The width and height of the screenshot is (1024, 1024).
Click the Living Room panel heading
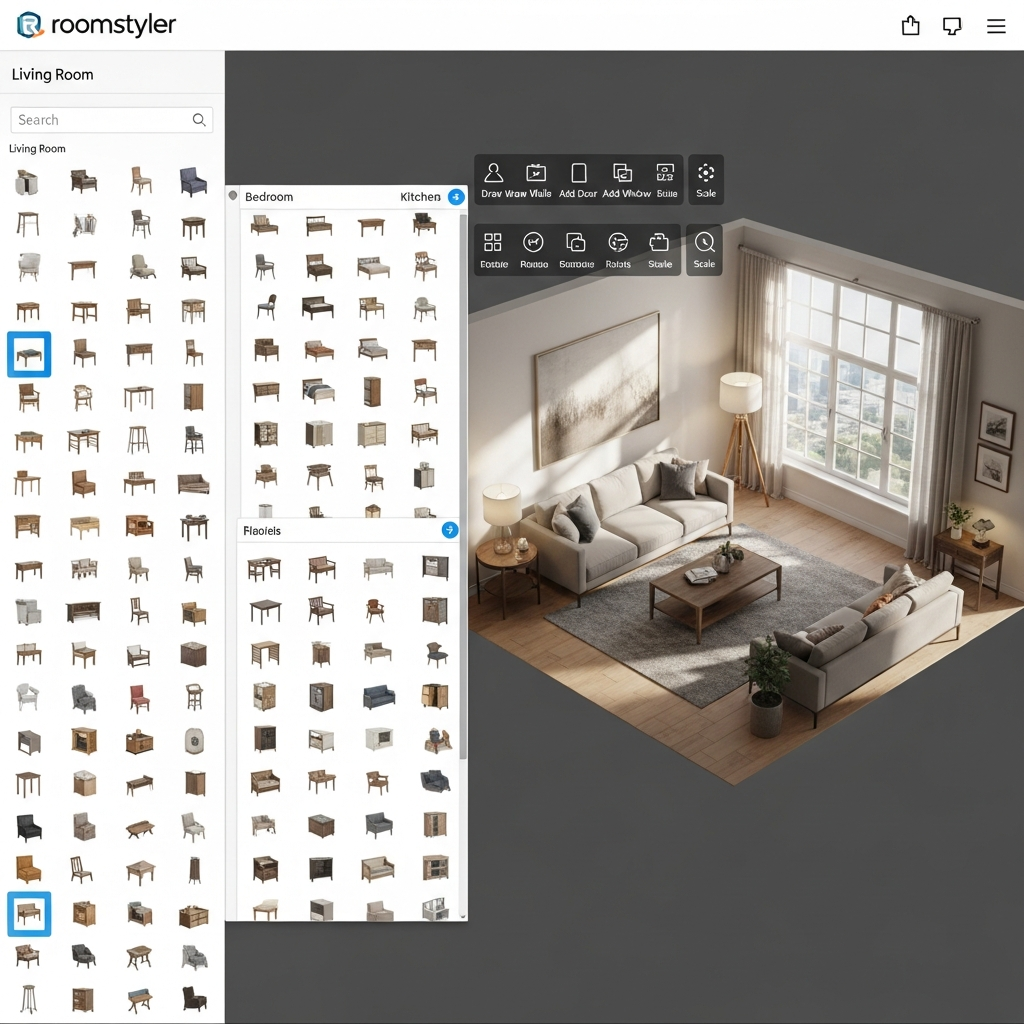(x=52, y=75)
